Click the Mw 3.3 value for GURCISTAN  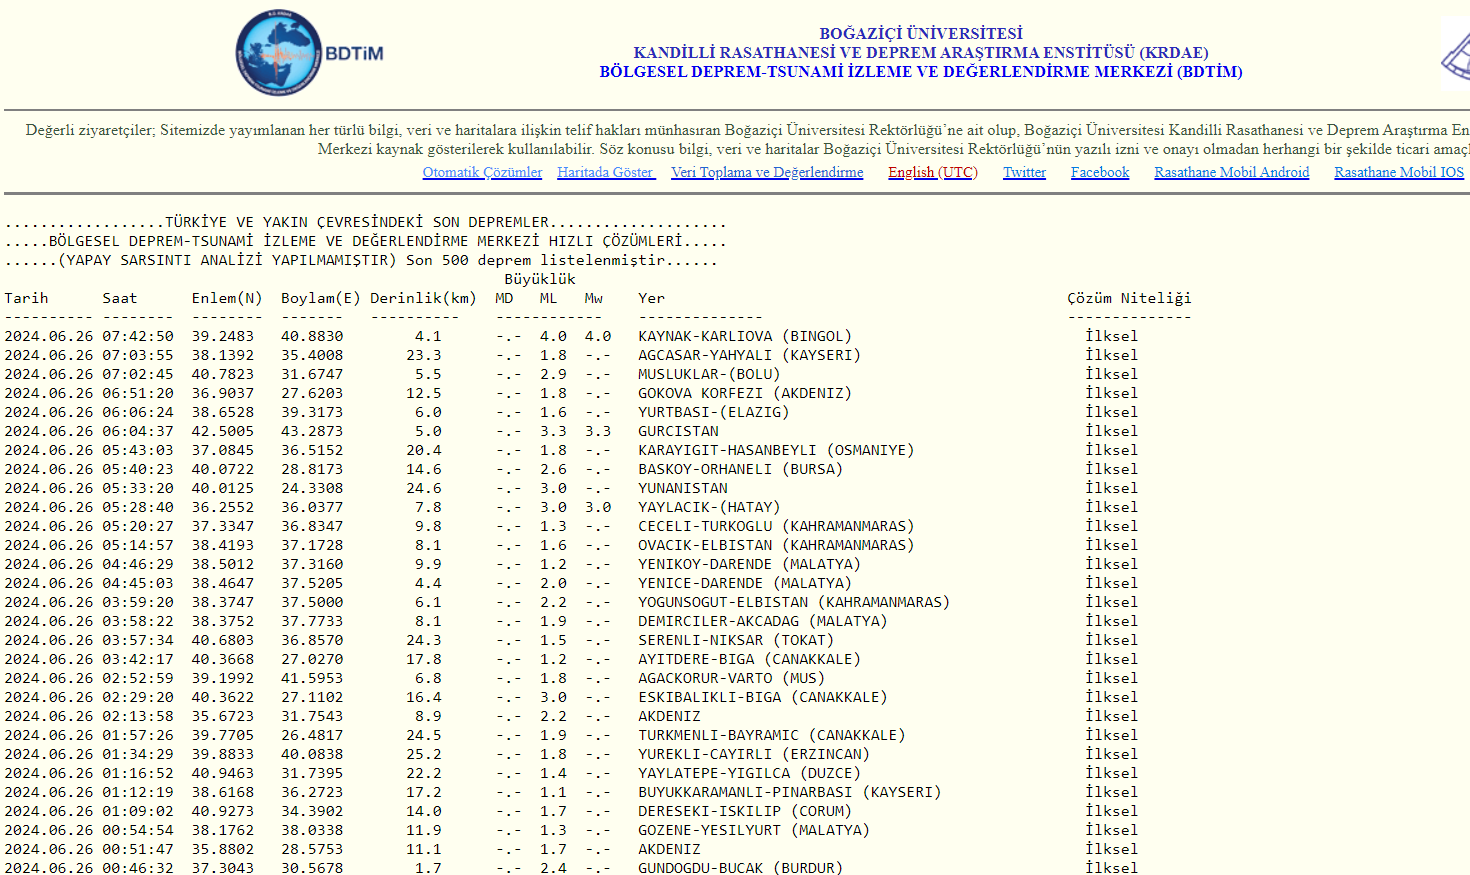pos(598,431)
